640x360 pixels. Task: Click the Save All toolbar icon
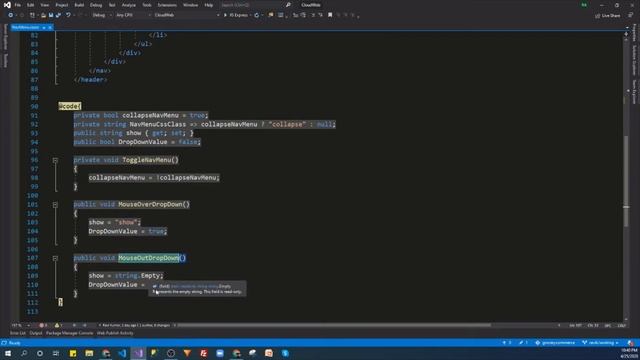click(58, 15)
